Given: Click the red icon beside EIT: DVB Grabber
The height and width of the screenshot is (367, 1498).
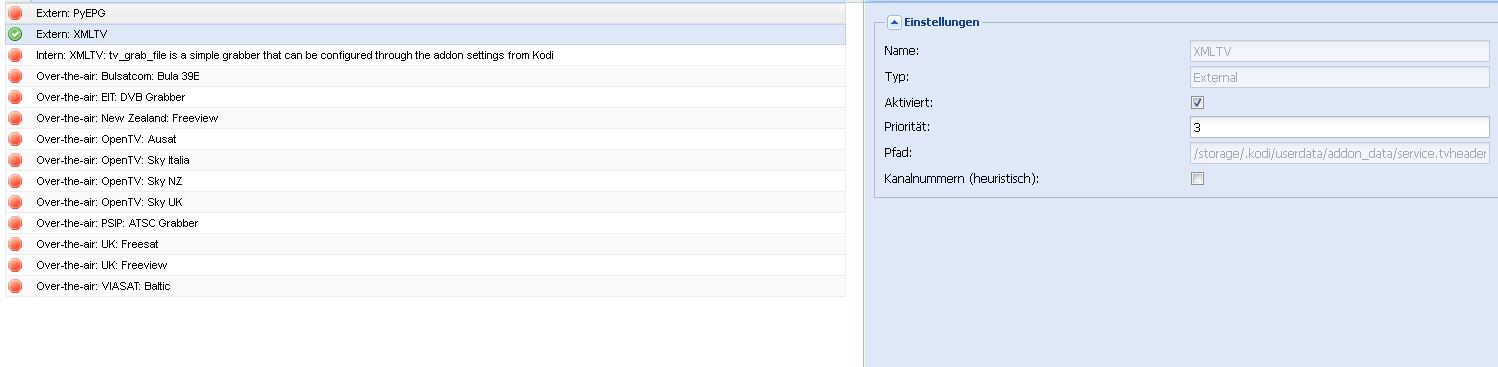Looking at the screenshot, I should coord(15,97).
